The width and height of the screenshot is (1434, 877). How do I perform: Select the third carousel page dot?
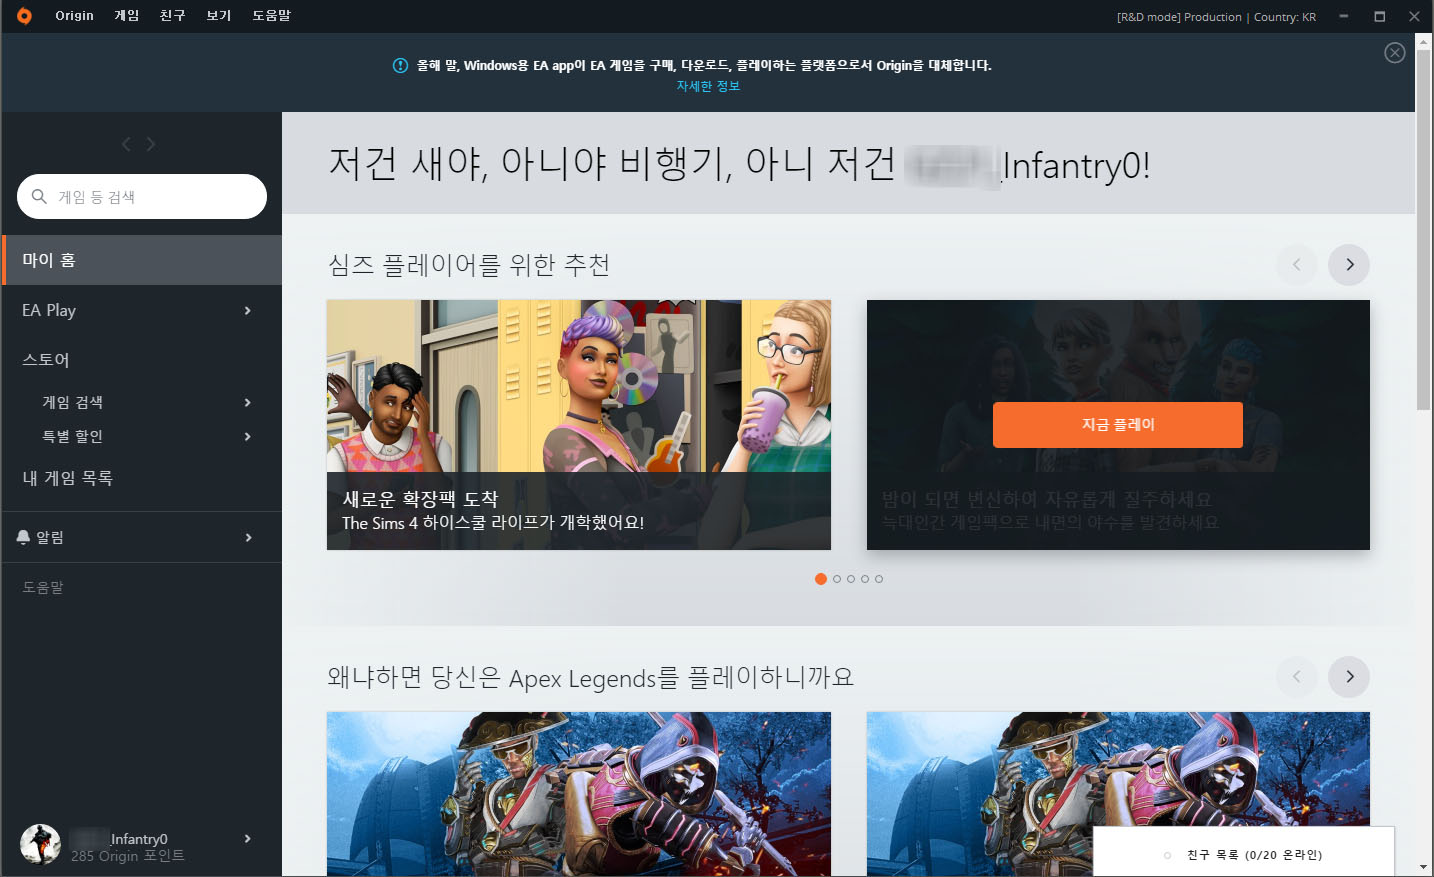coord(851,579)
